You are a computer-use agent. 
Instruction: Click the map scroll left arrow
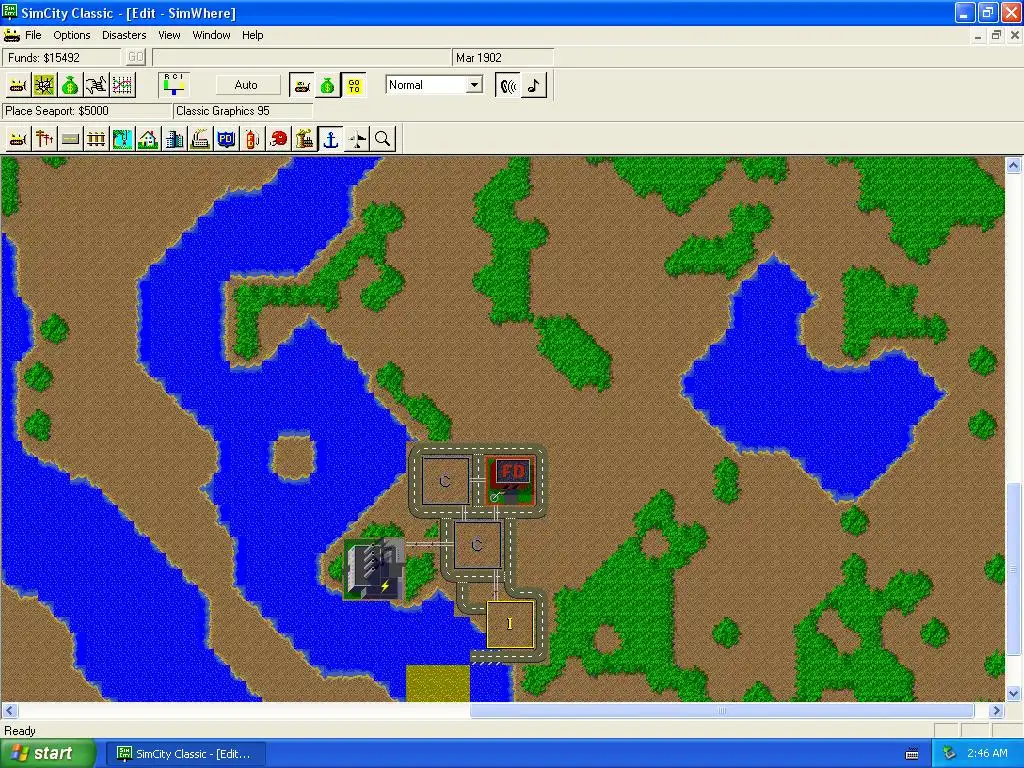[9, 711]
